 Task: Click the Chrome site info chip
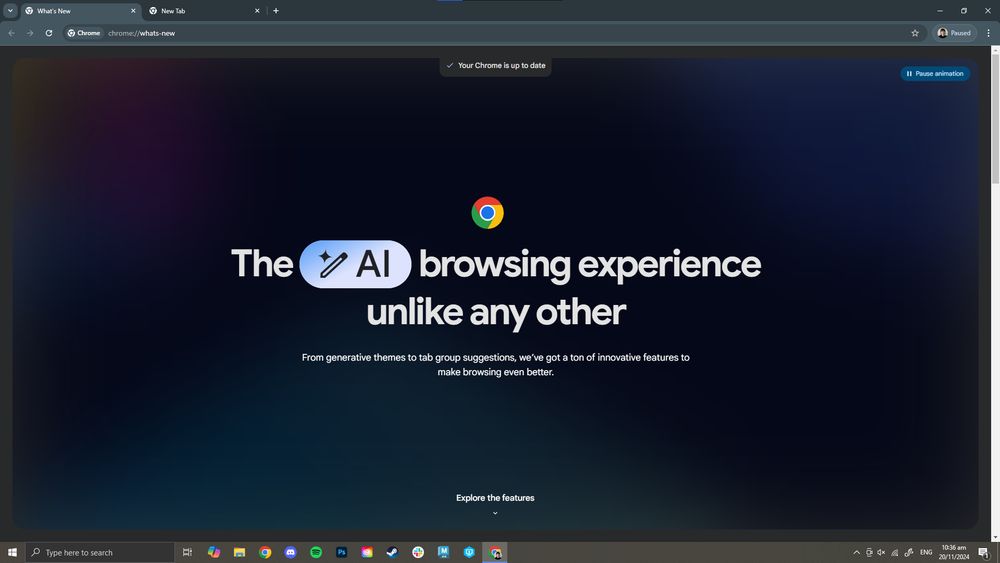[84, 33]
